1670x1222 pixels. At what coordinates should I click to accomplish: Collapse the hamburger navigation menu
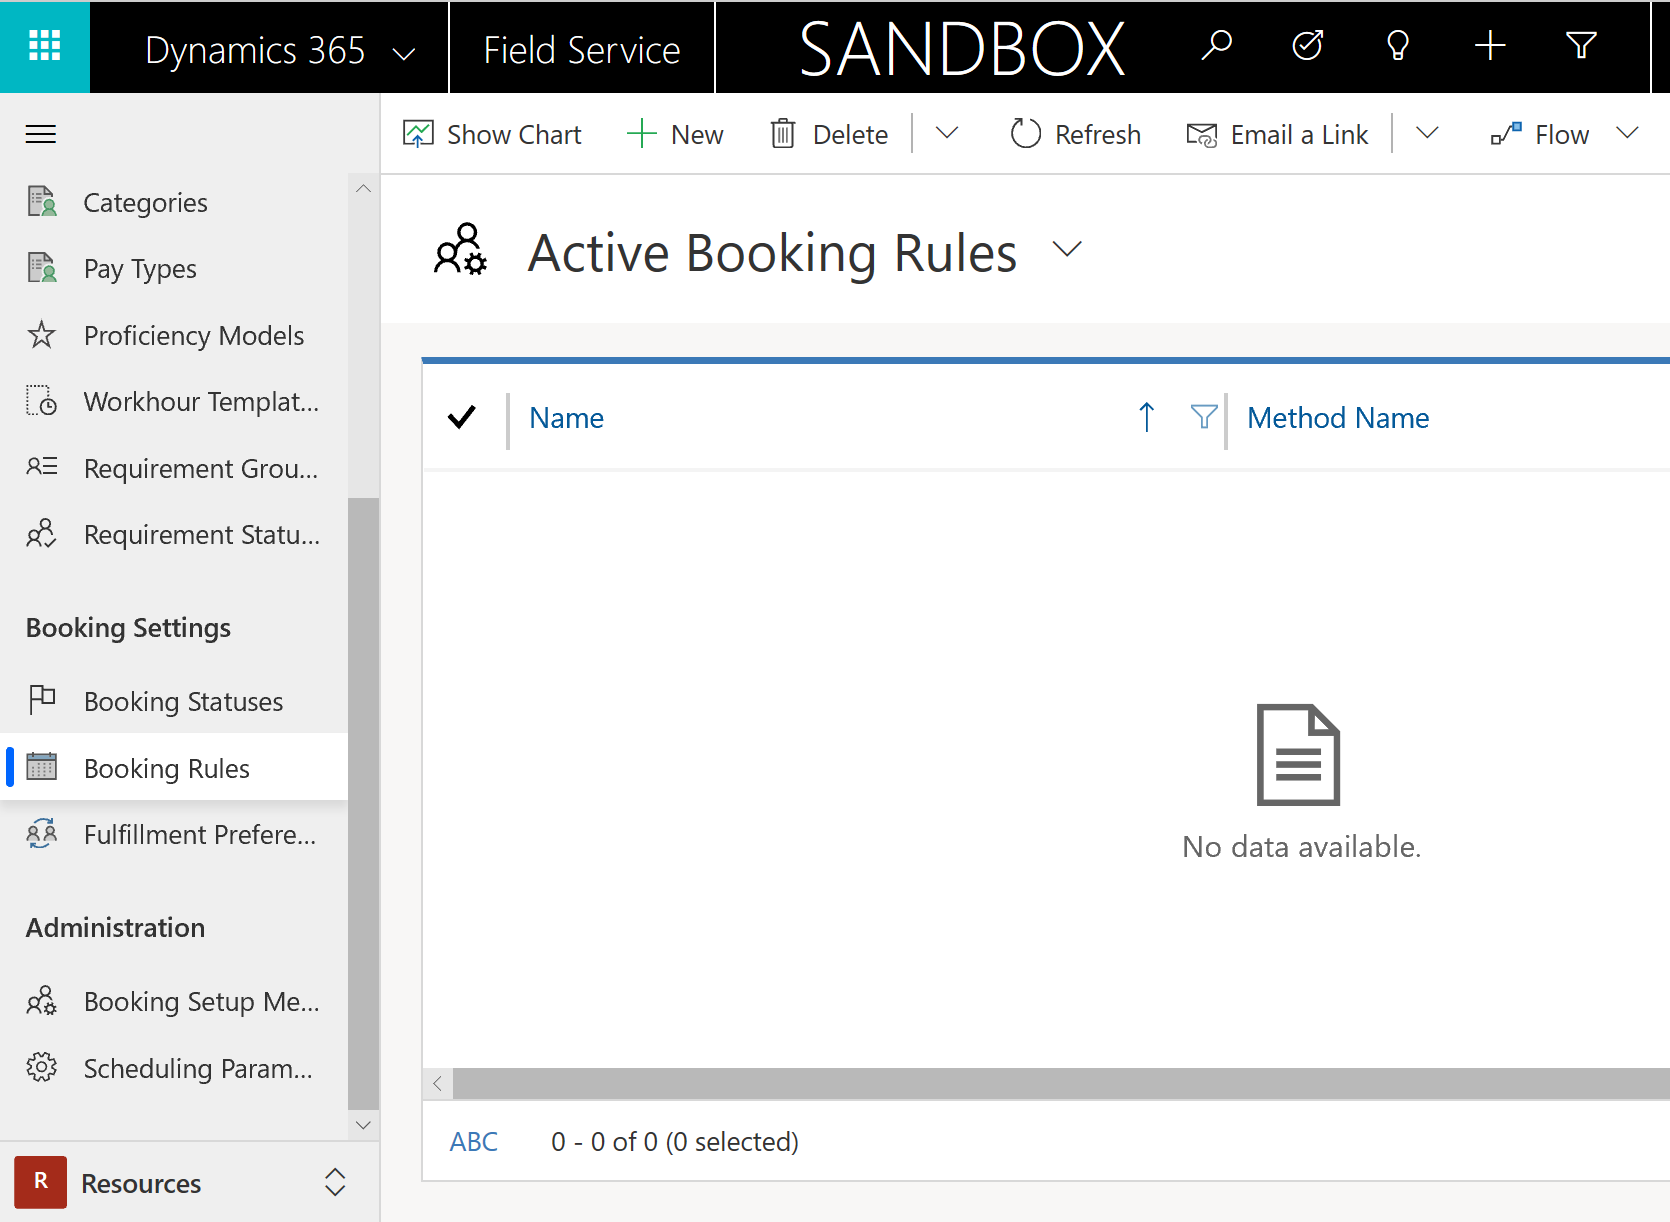[41, 134]
